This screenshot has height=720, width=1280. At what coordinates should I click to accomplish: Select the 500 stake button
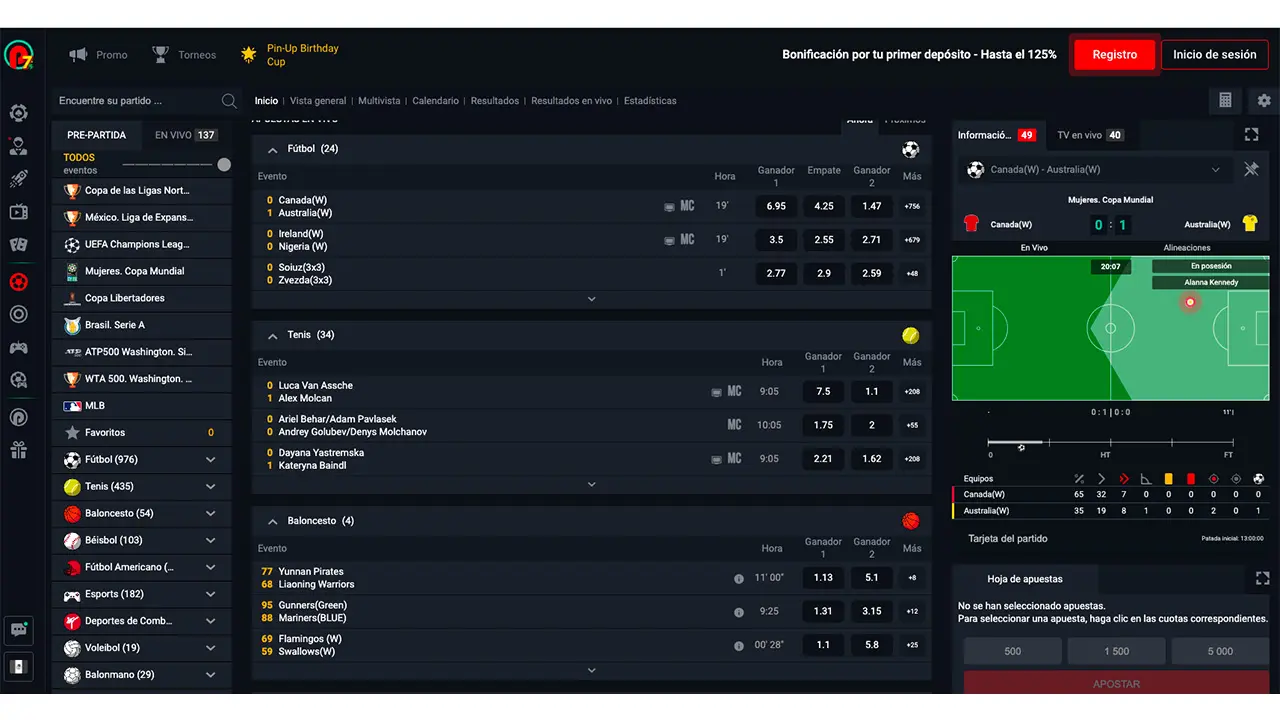tap(1013, 651)
